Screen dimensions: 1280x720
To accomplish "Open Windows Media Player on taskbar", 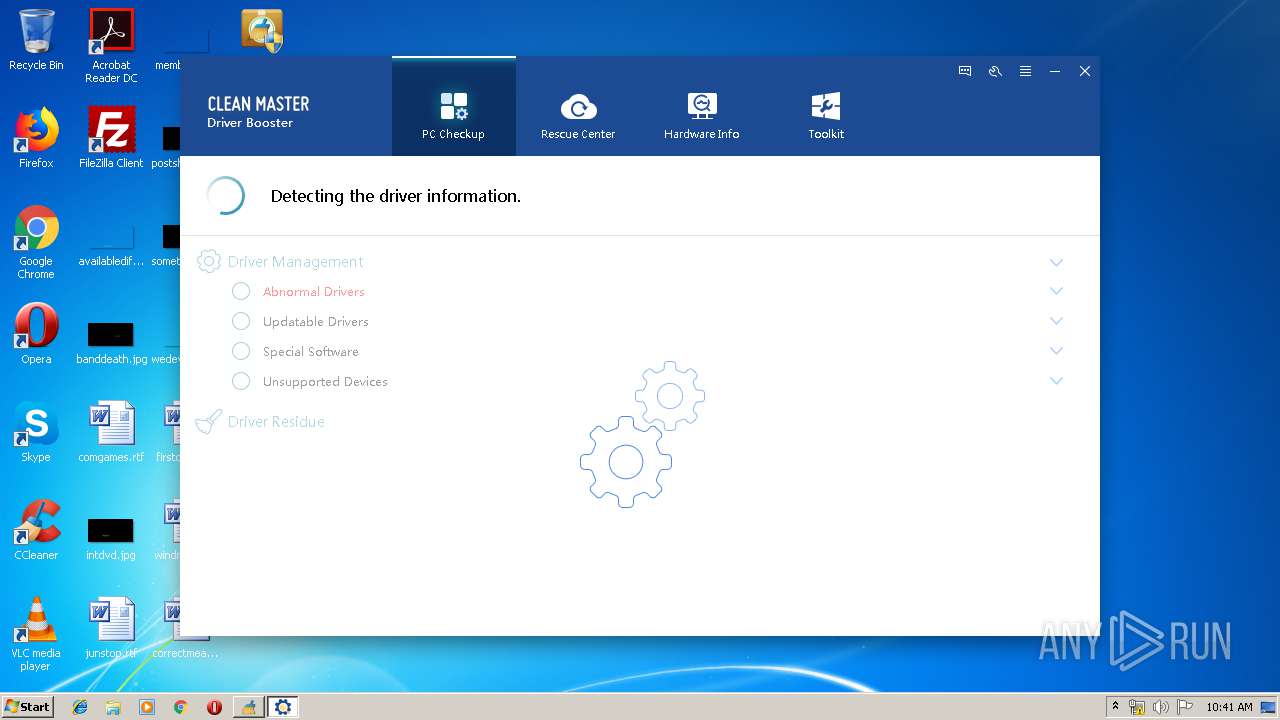I will click(x=147, y=707).
